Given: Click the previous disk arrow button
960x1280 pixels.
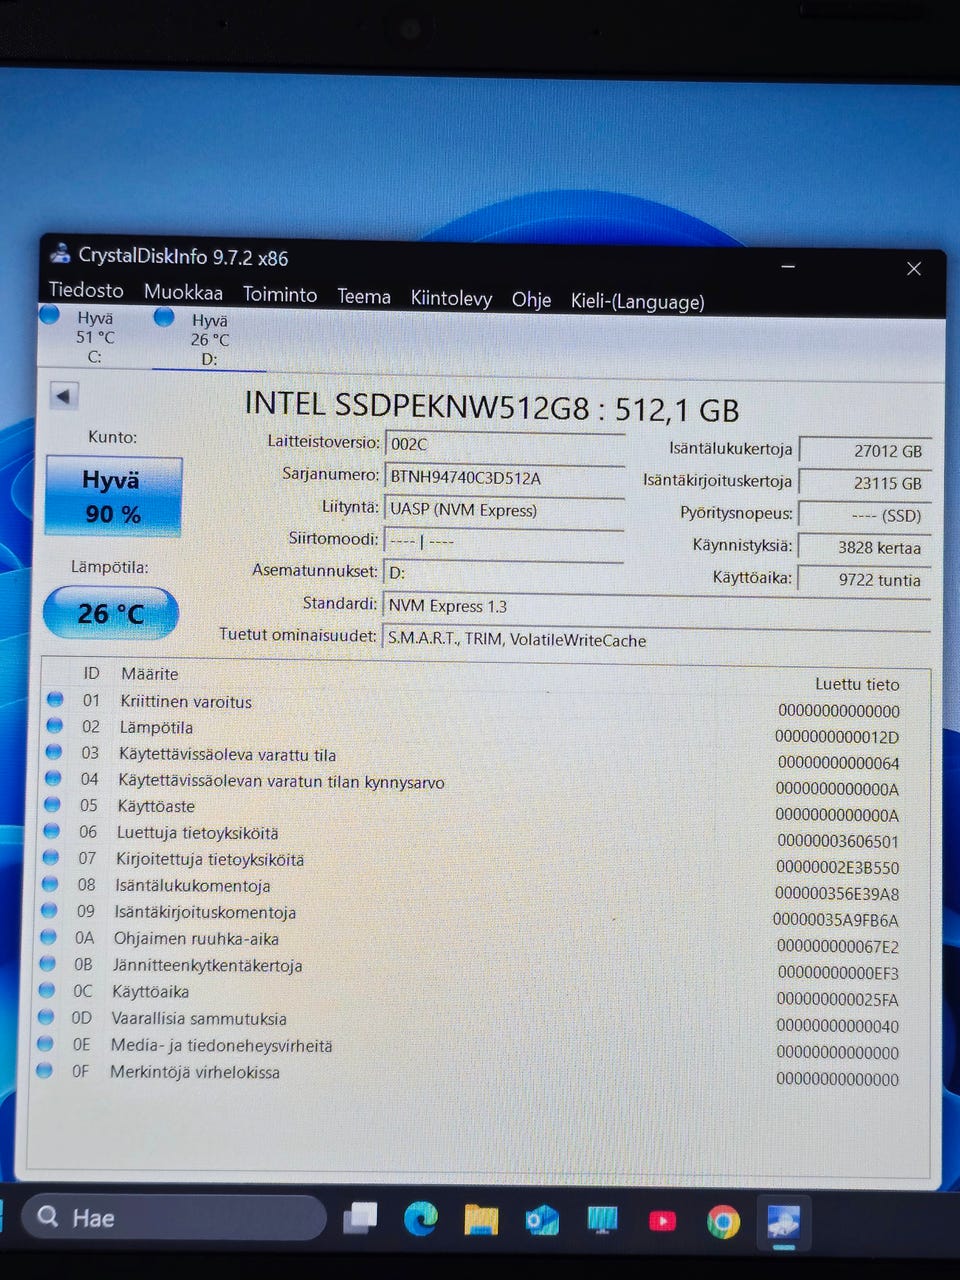Looking at the screenshot, I should 64,396.
